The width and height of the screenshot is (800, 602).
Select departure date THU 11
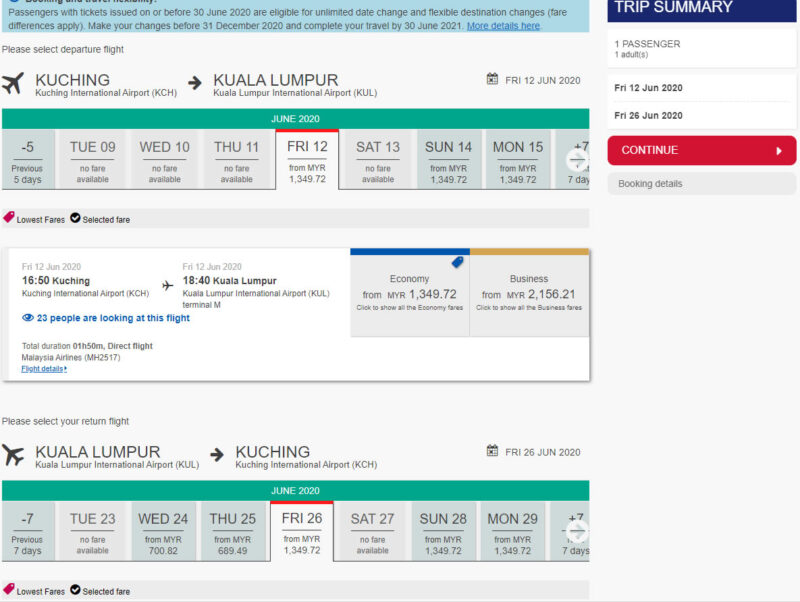236,160
